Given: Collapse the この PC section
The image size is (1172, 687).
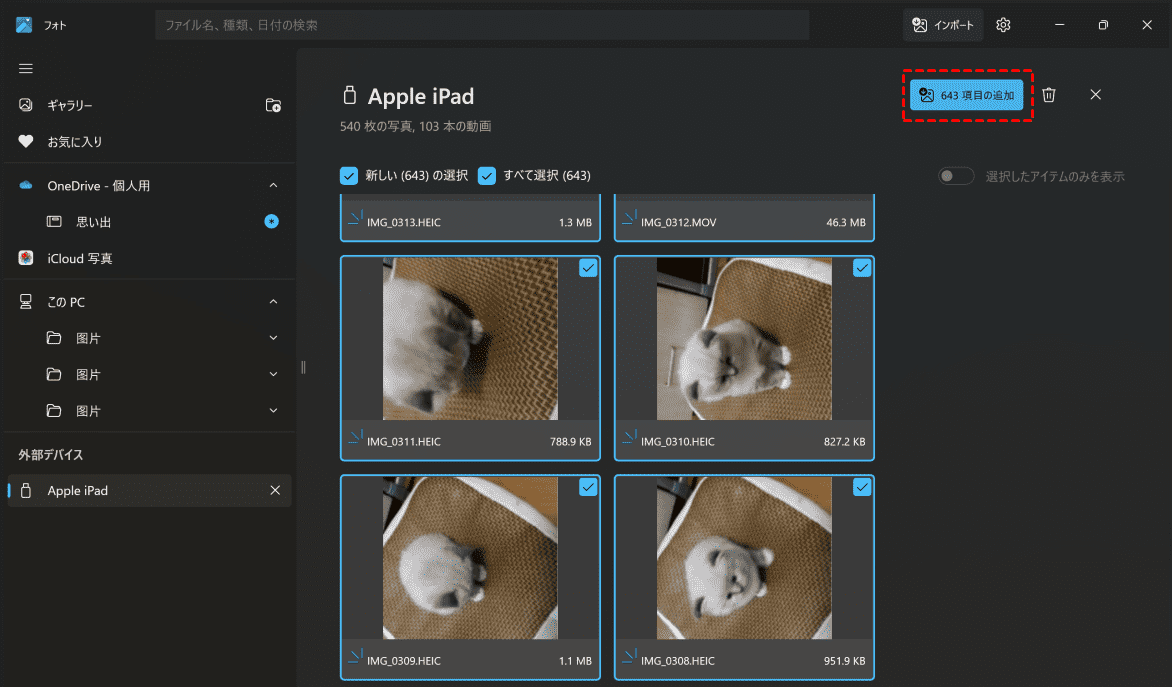Looking at the screenshot, I should [x=273, y=302].
